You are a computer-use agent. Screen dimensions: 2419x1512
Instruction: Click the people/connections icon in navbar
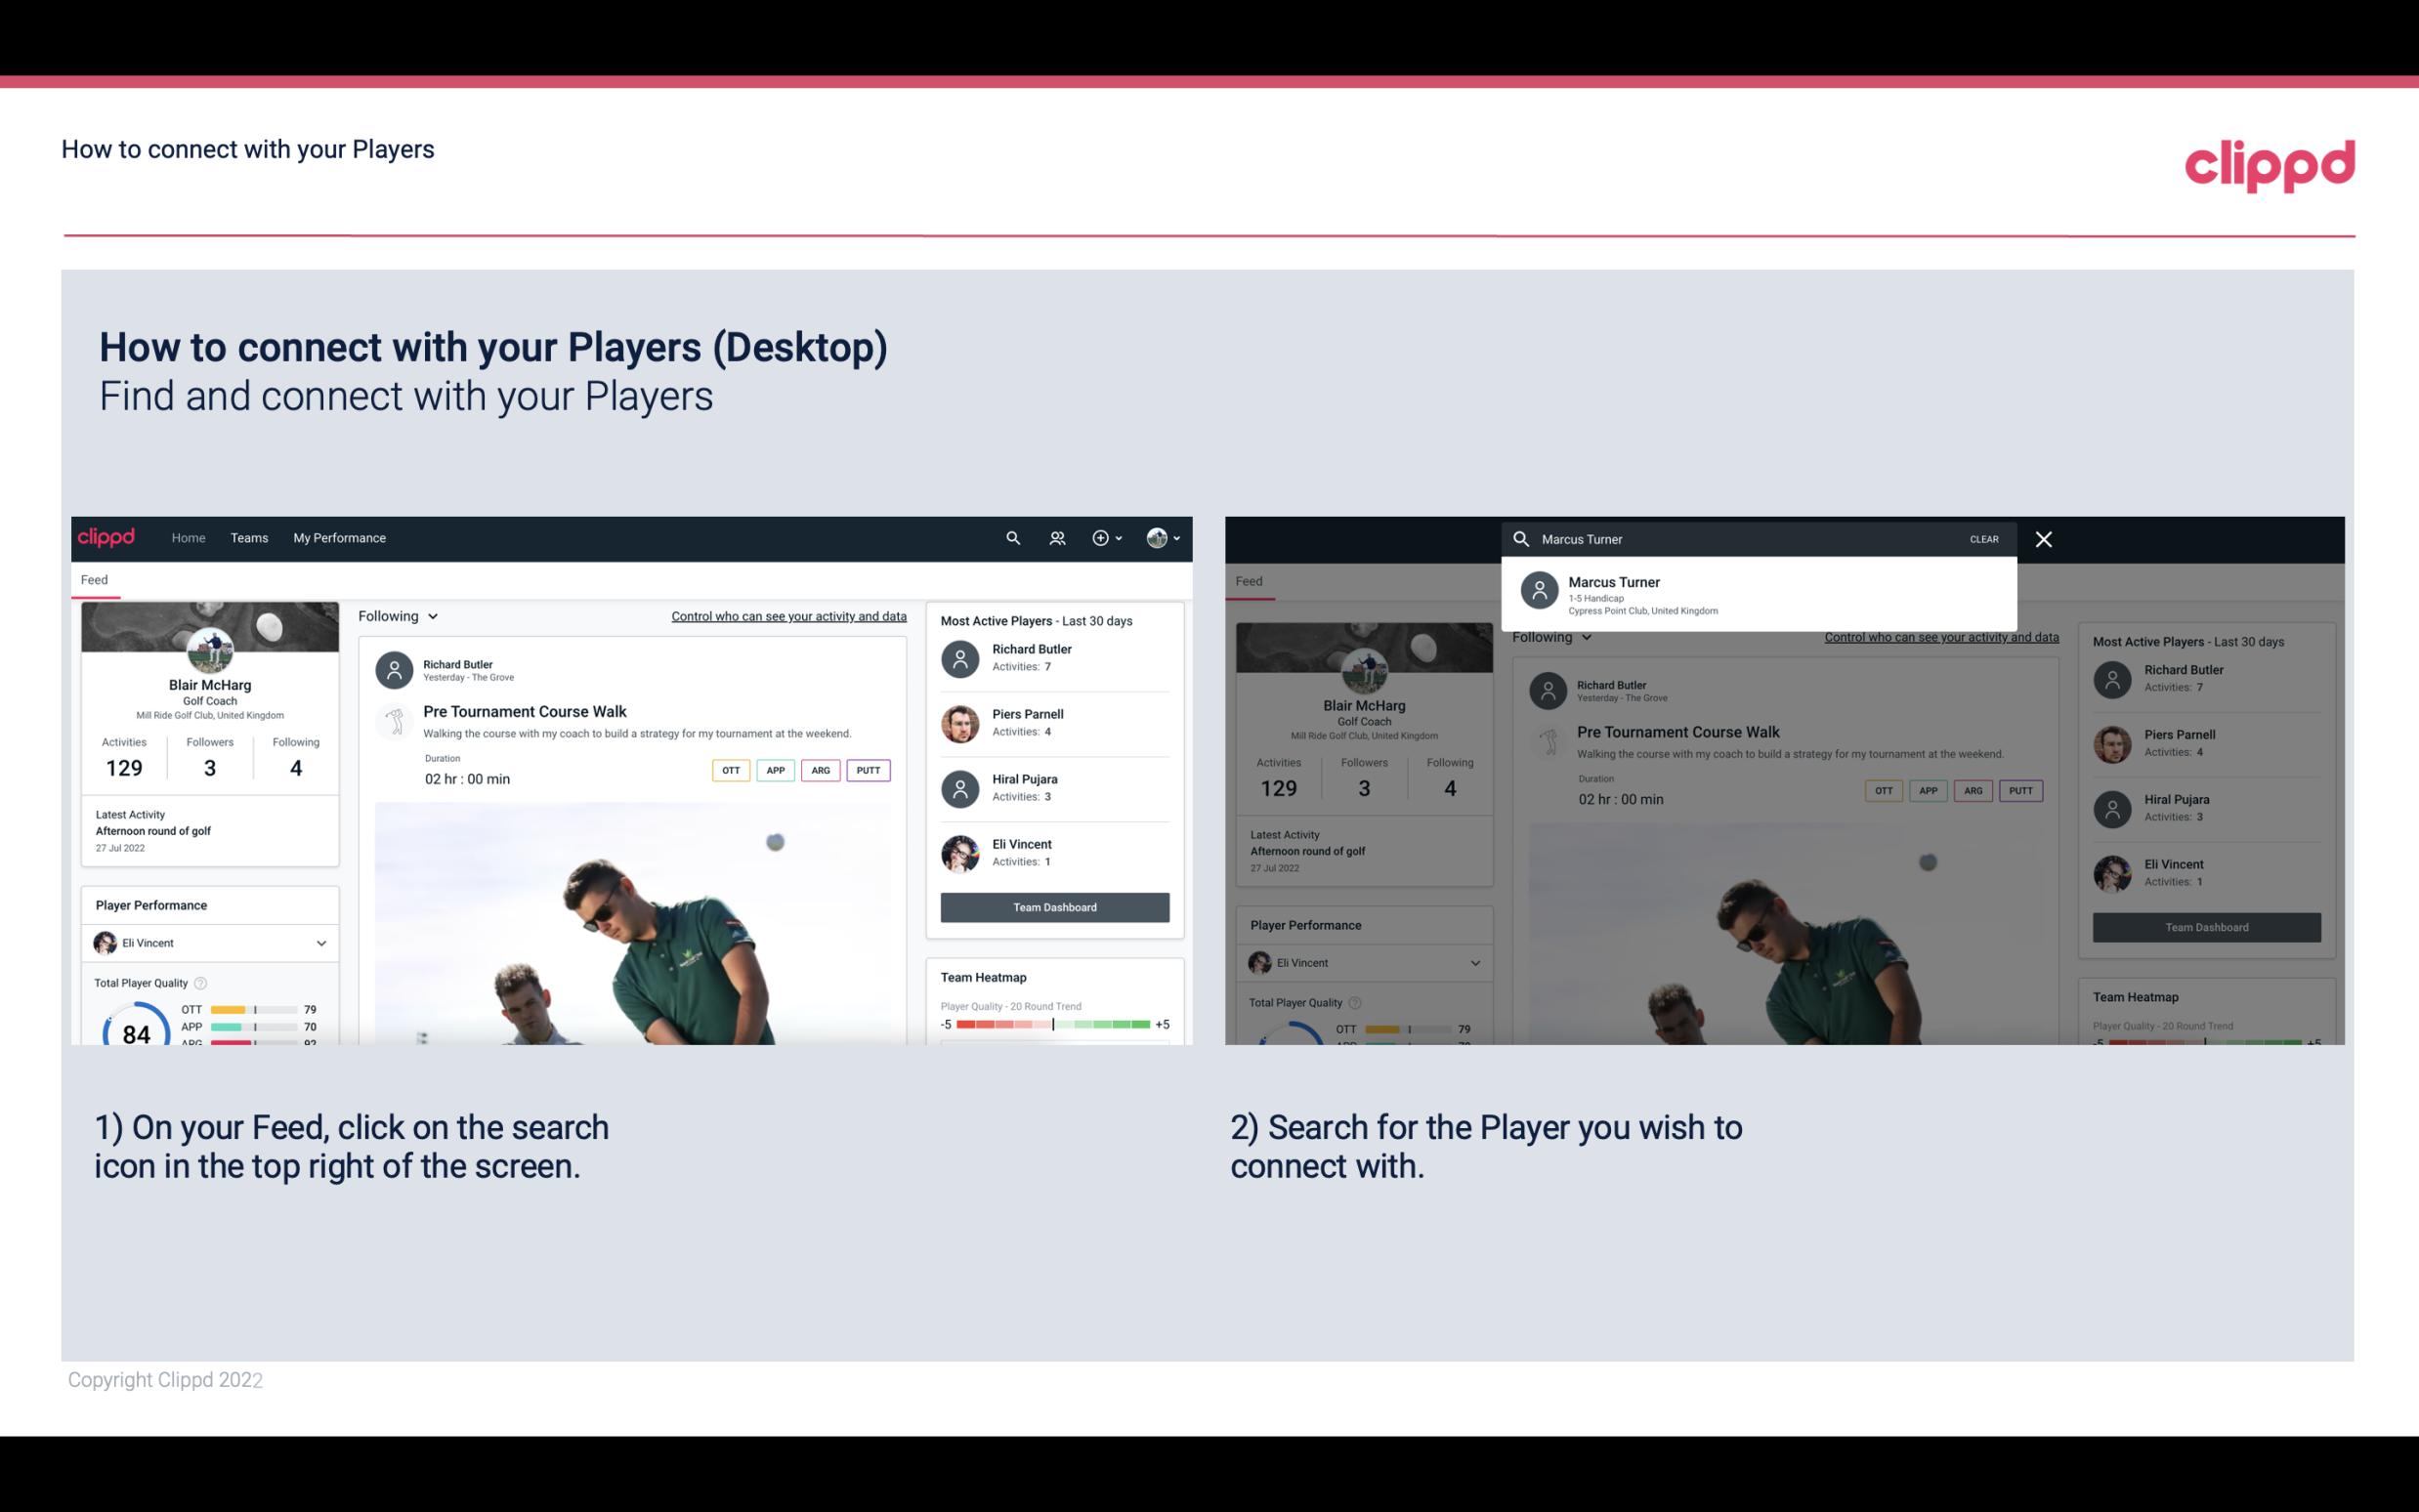(x=1057, y=536)
